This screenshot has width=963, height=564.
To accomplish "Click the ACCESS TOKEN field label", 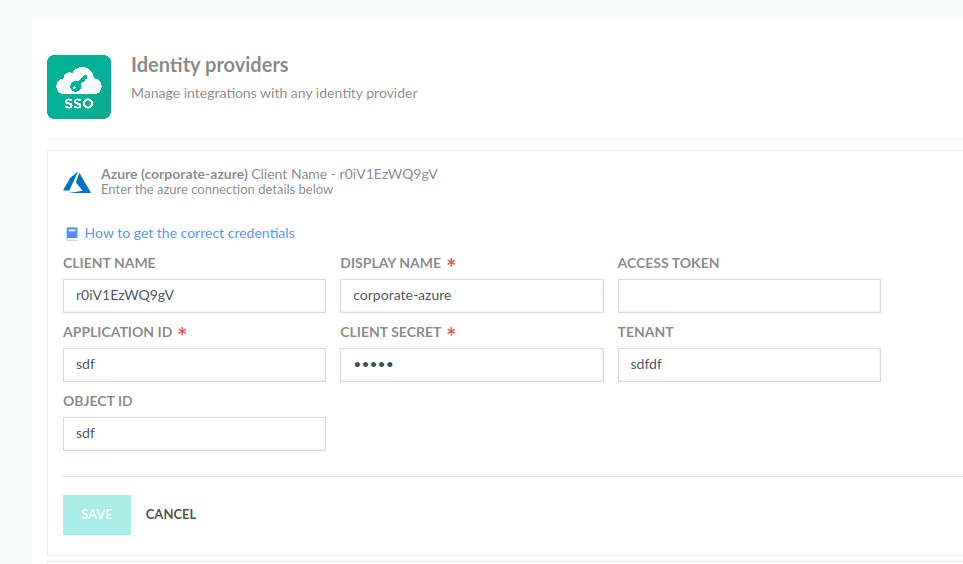I will click(x=668, y=263).
